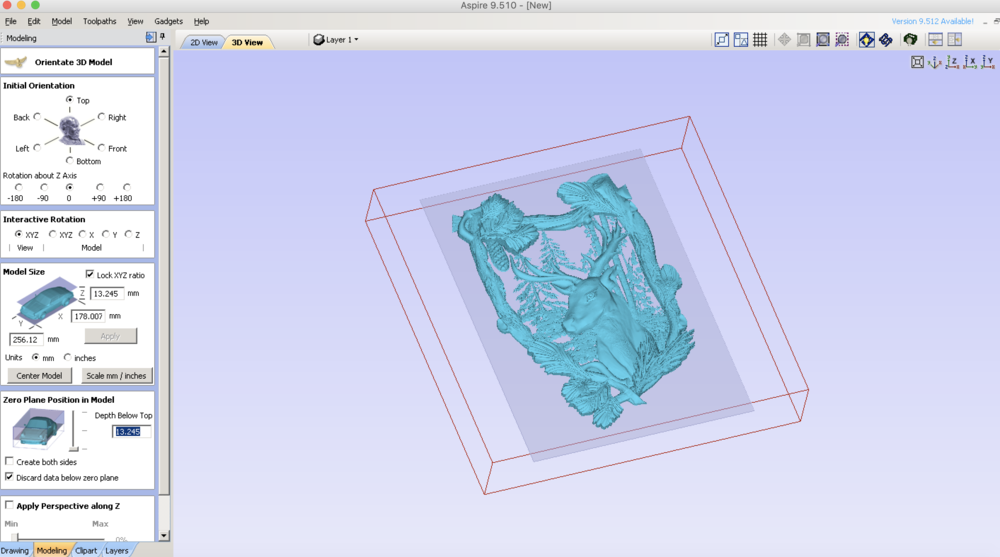Open the Clipart tab
Image resolution: width=1000 pixels, height=557 pixels.
[86, 550]
